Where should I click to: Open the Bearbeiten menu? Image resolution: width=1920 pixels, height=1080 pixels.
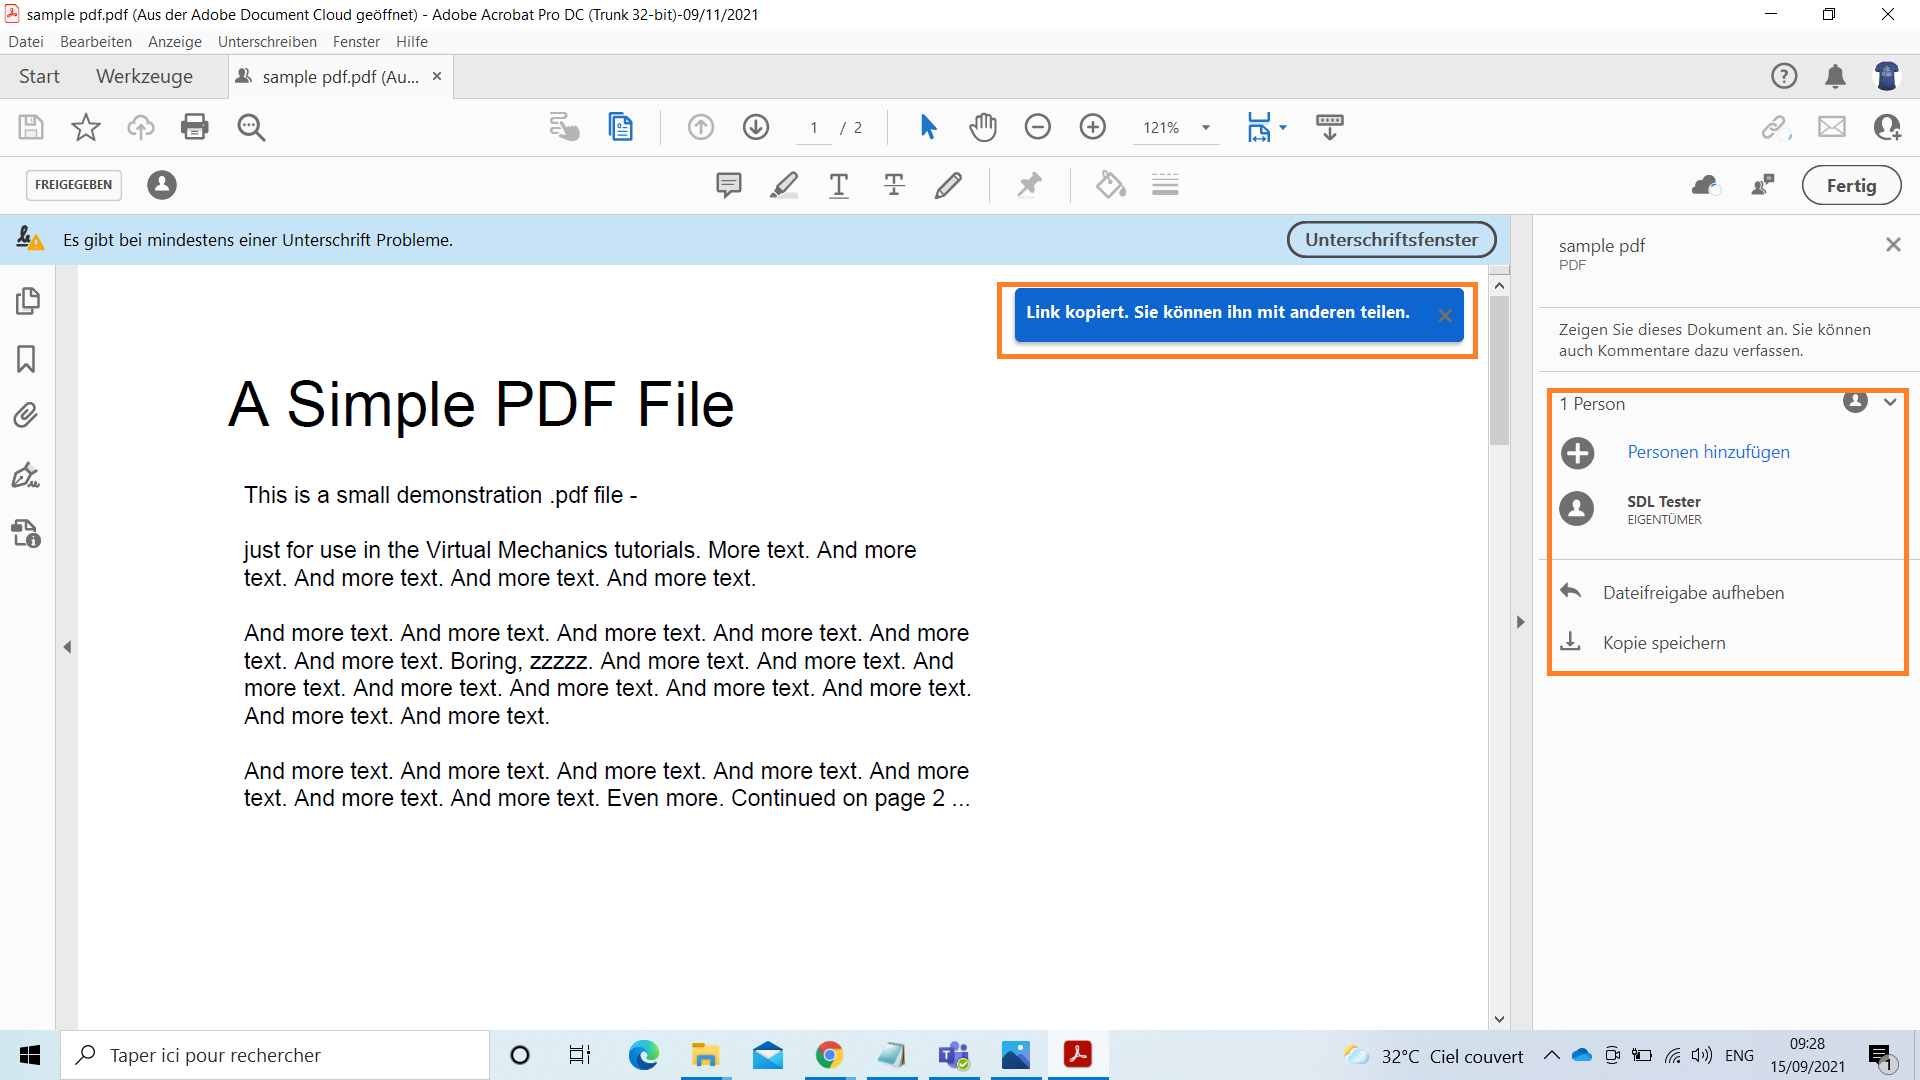95,42
